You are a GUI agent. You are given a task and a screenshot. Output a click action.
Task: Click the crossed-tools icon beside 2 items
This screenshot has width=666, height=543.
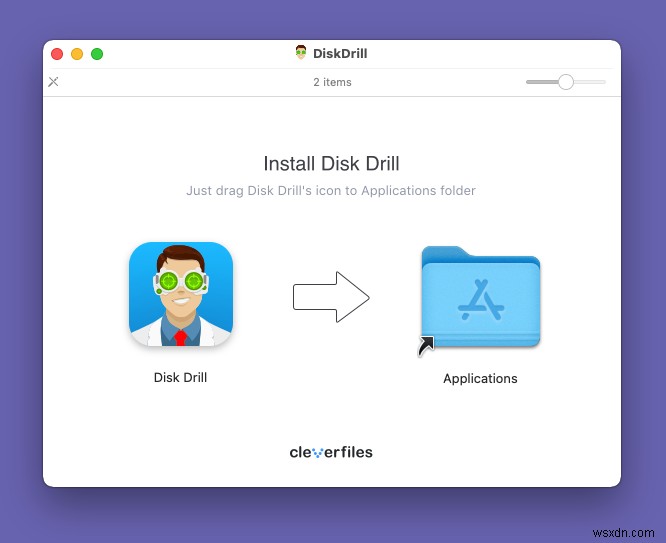(x=54, y=82)
